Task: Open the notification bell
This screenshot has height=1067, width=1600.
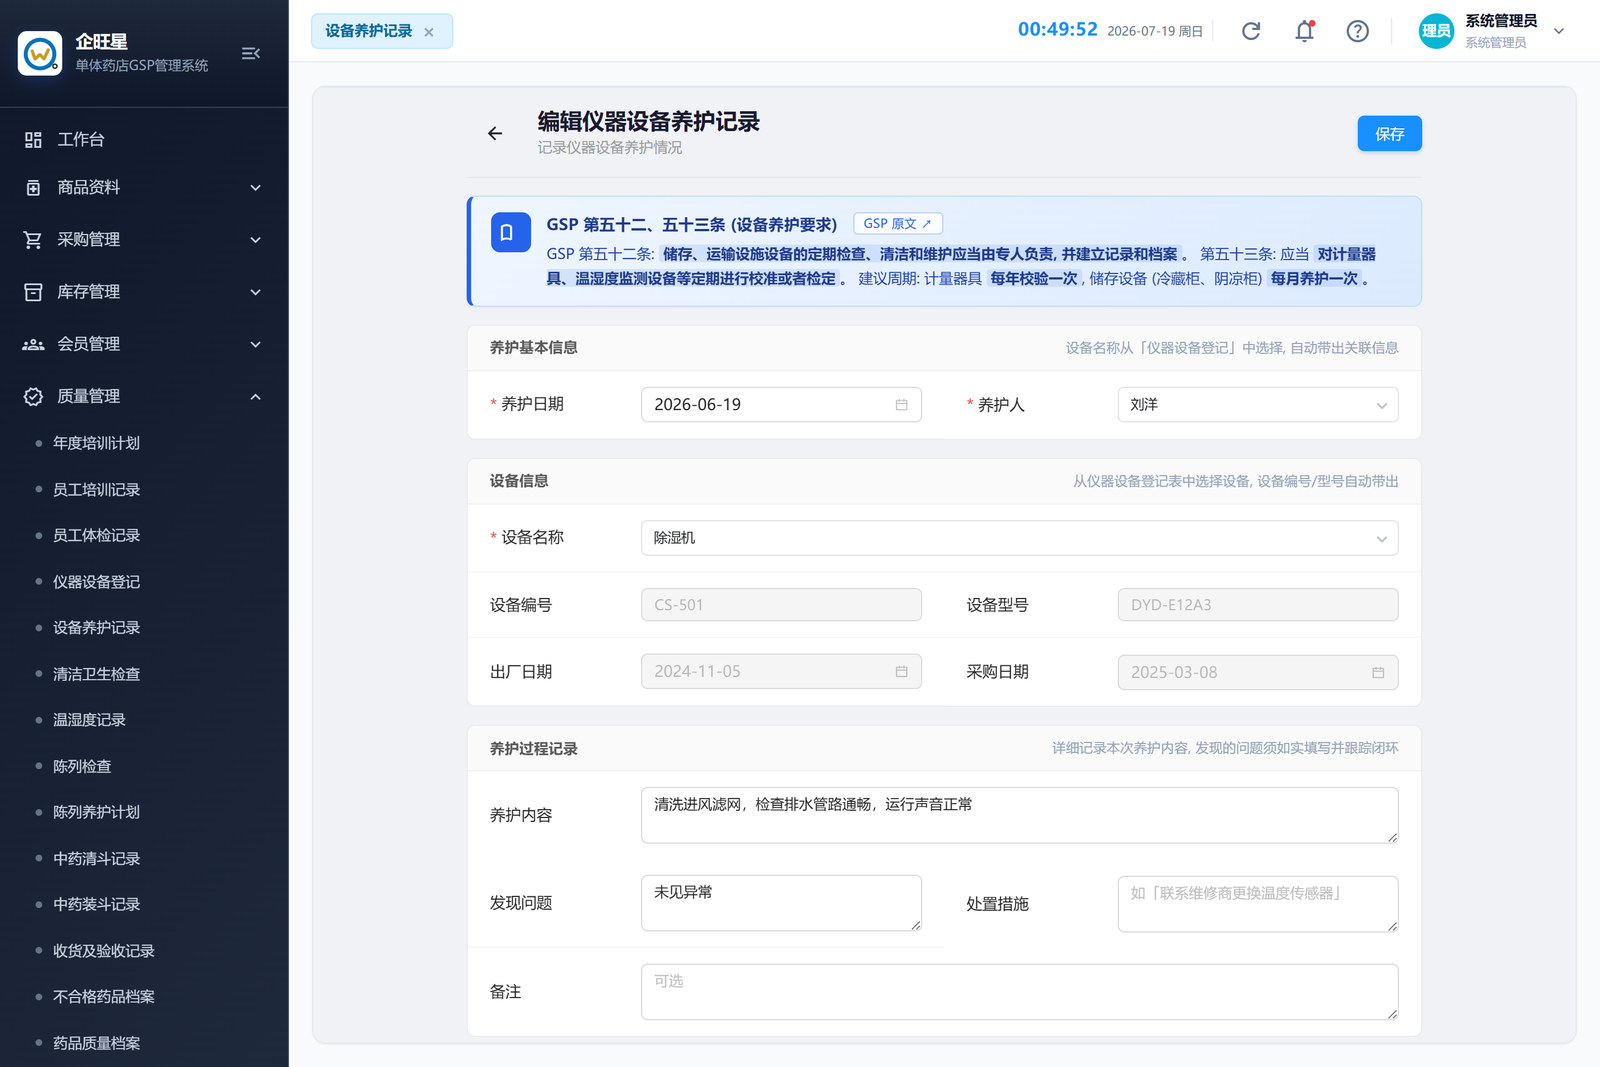Action: (x=1304, y=31)
